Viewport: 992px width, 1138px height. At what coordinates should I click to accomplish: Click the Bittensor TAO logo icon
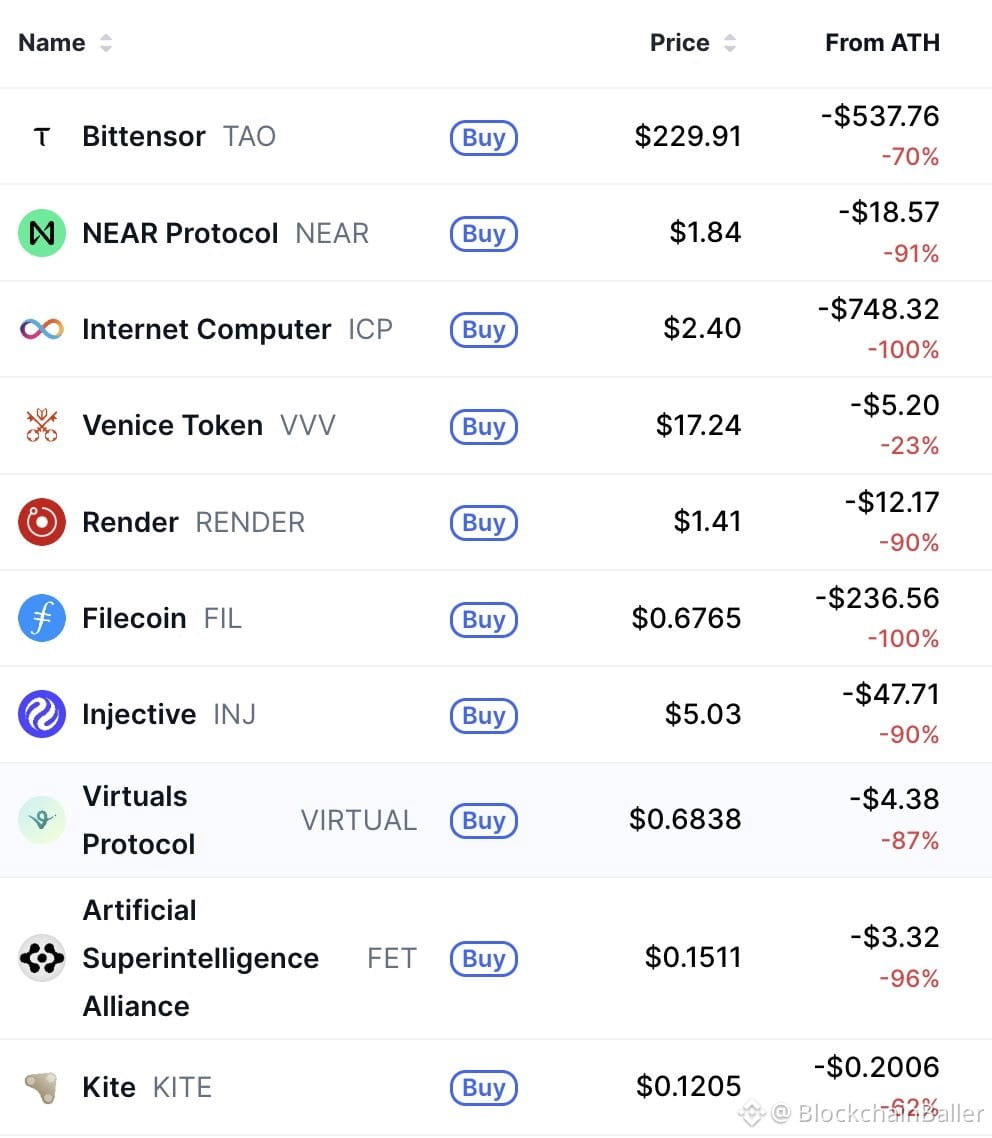pyautogui.click(x=42, y=136)
